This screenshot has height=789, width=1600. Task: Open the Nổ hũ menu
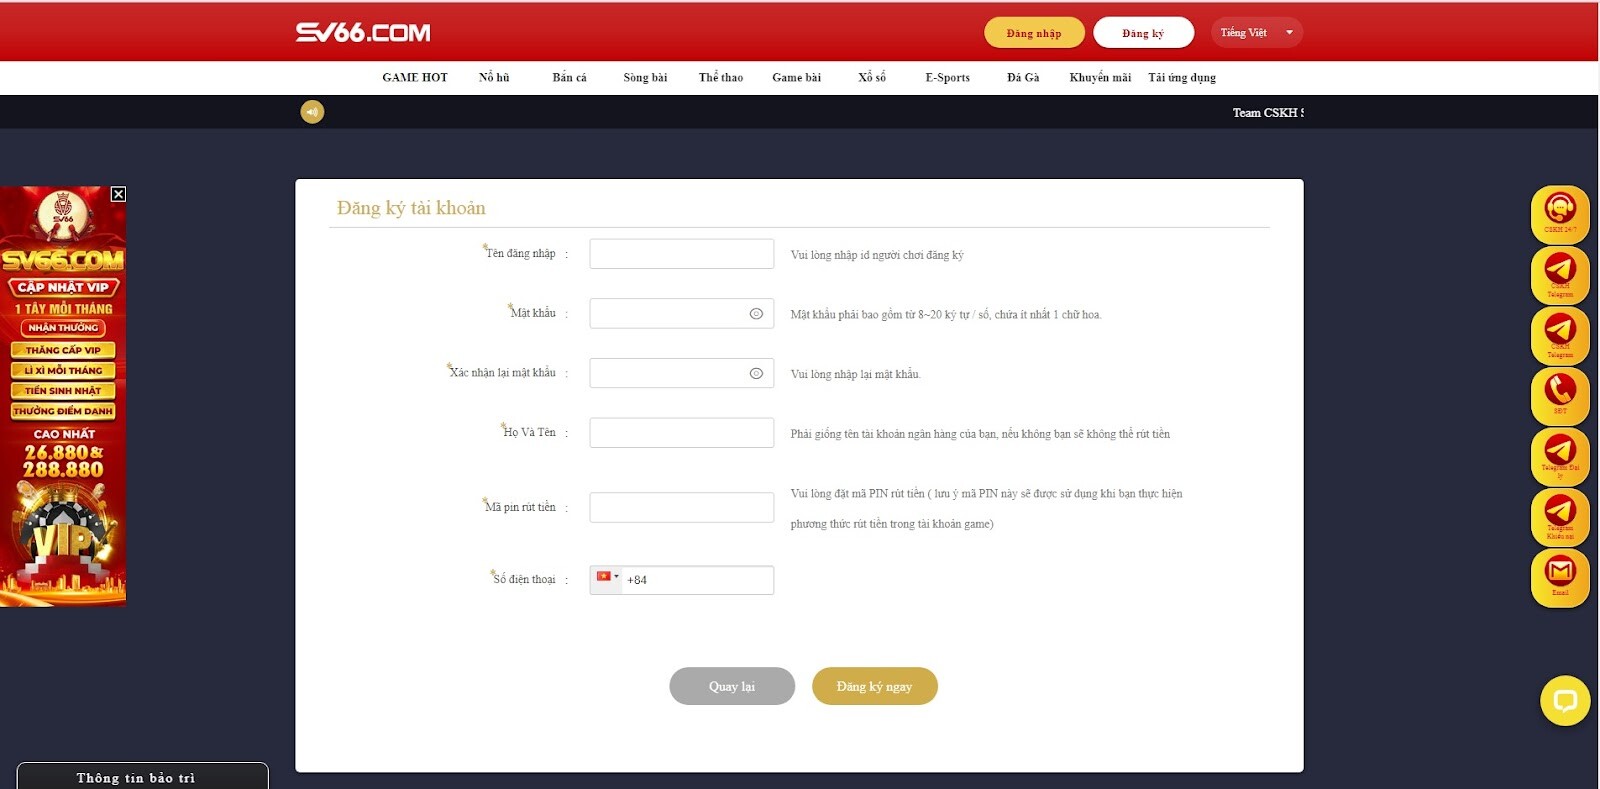click(x=494, y=78)
